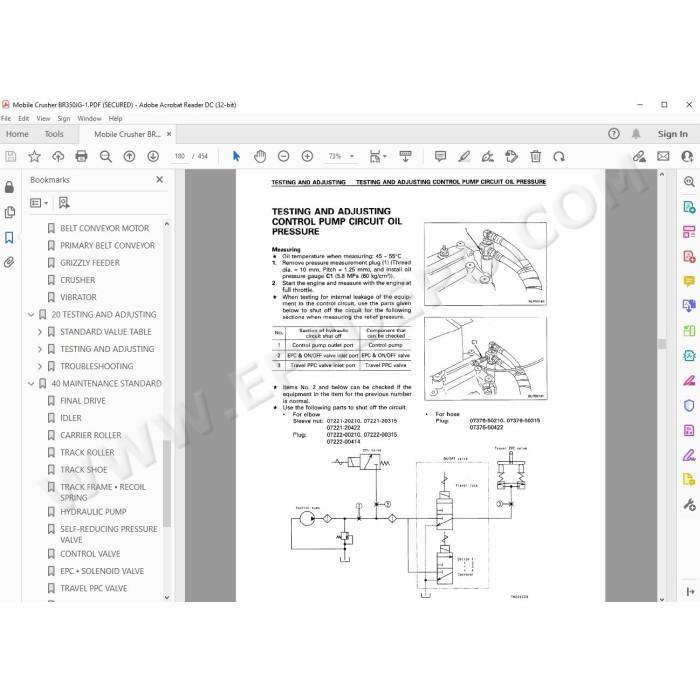Click the cloud upload icon
Viewport: 700px width, 700px height.
point(58,156)
